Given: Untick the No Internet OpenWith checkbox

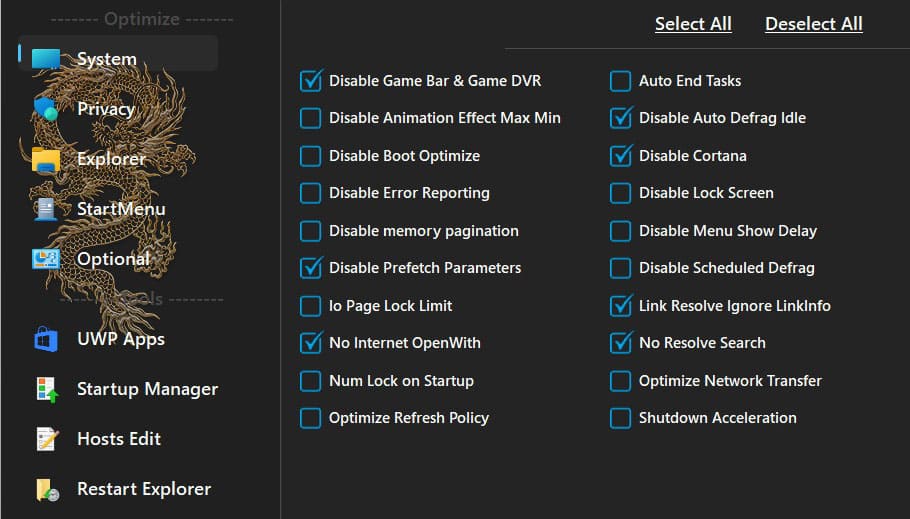Looking at the screenshot, I should point(310,343).
